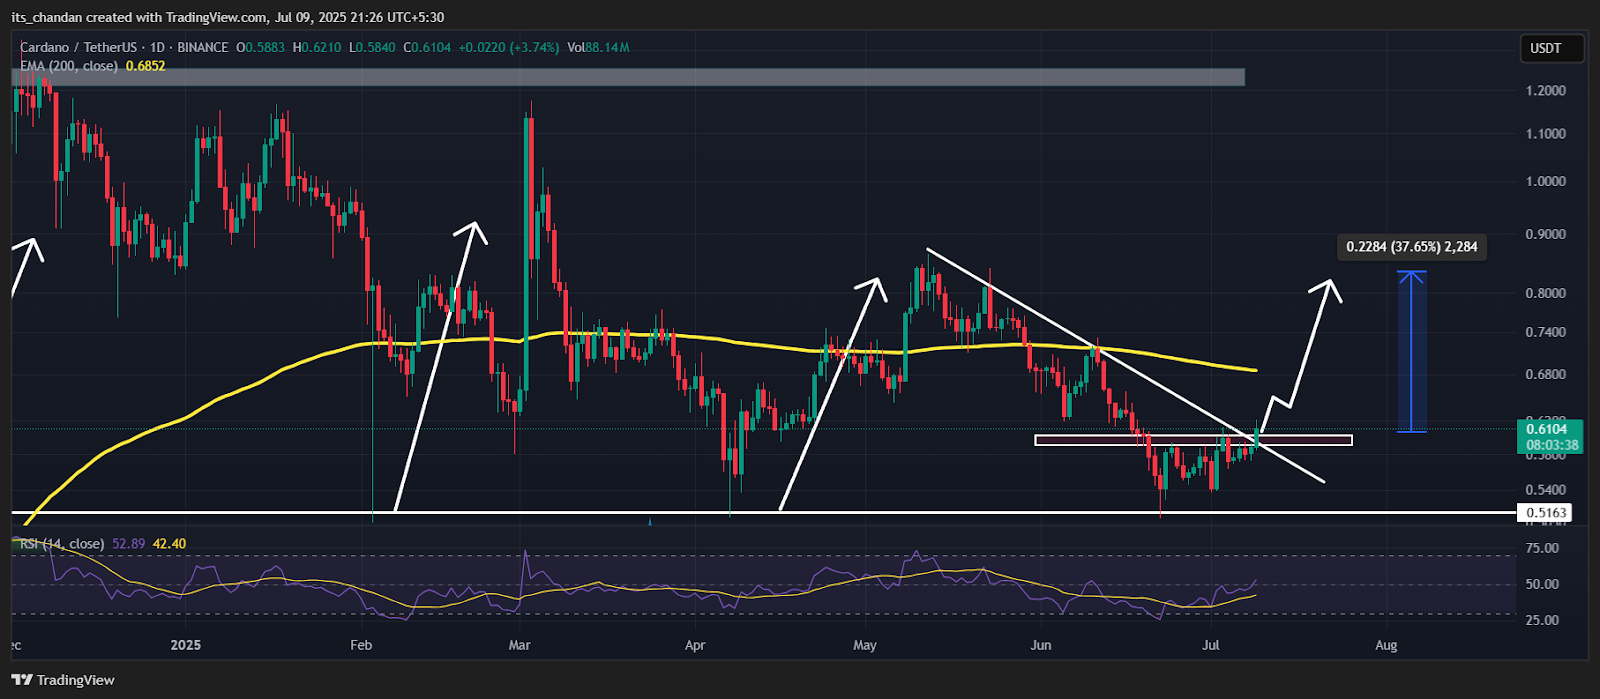Viewport: 1600px width, 699px height.
Task: Click the Jun label on time axis
Action: click(1041, 645)
